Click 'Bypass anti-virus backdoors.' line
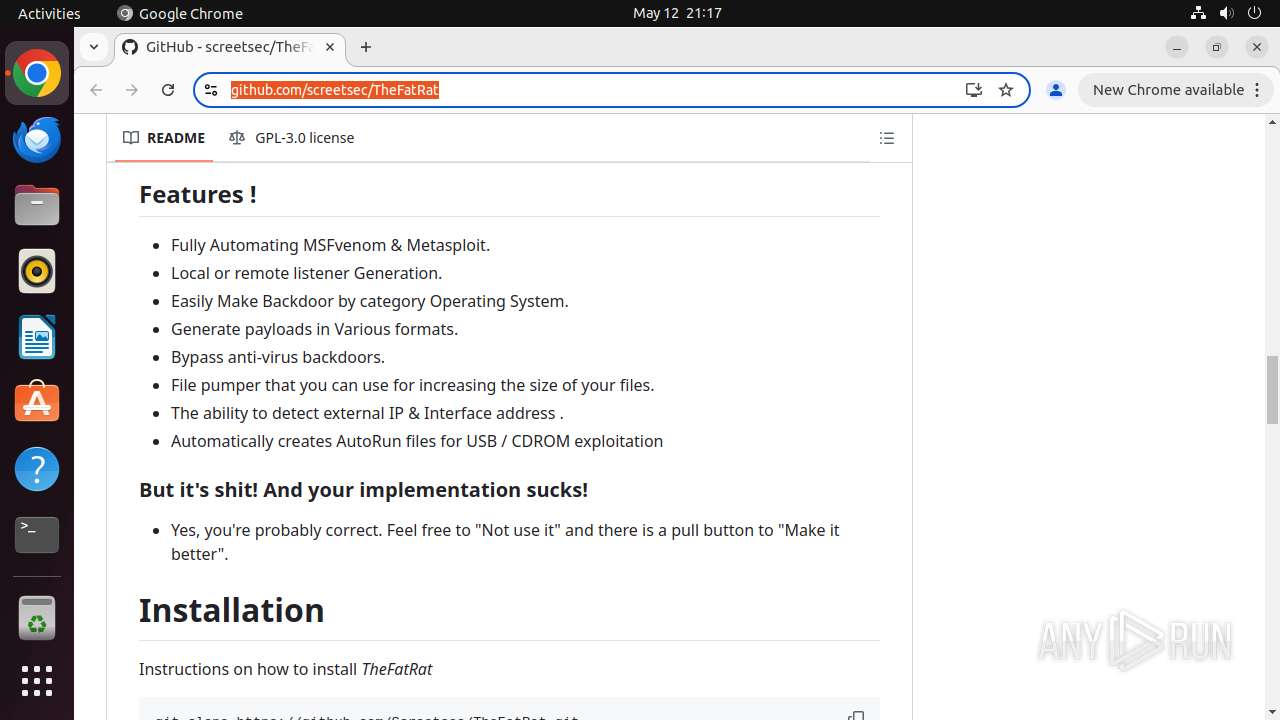This screenshot has width=1280, height=720. 277,357
